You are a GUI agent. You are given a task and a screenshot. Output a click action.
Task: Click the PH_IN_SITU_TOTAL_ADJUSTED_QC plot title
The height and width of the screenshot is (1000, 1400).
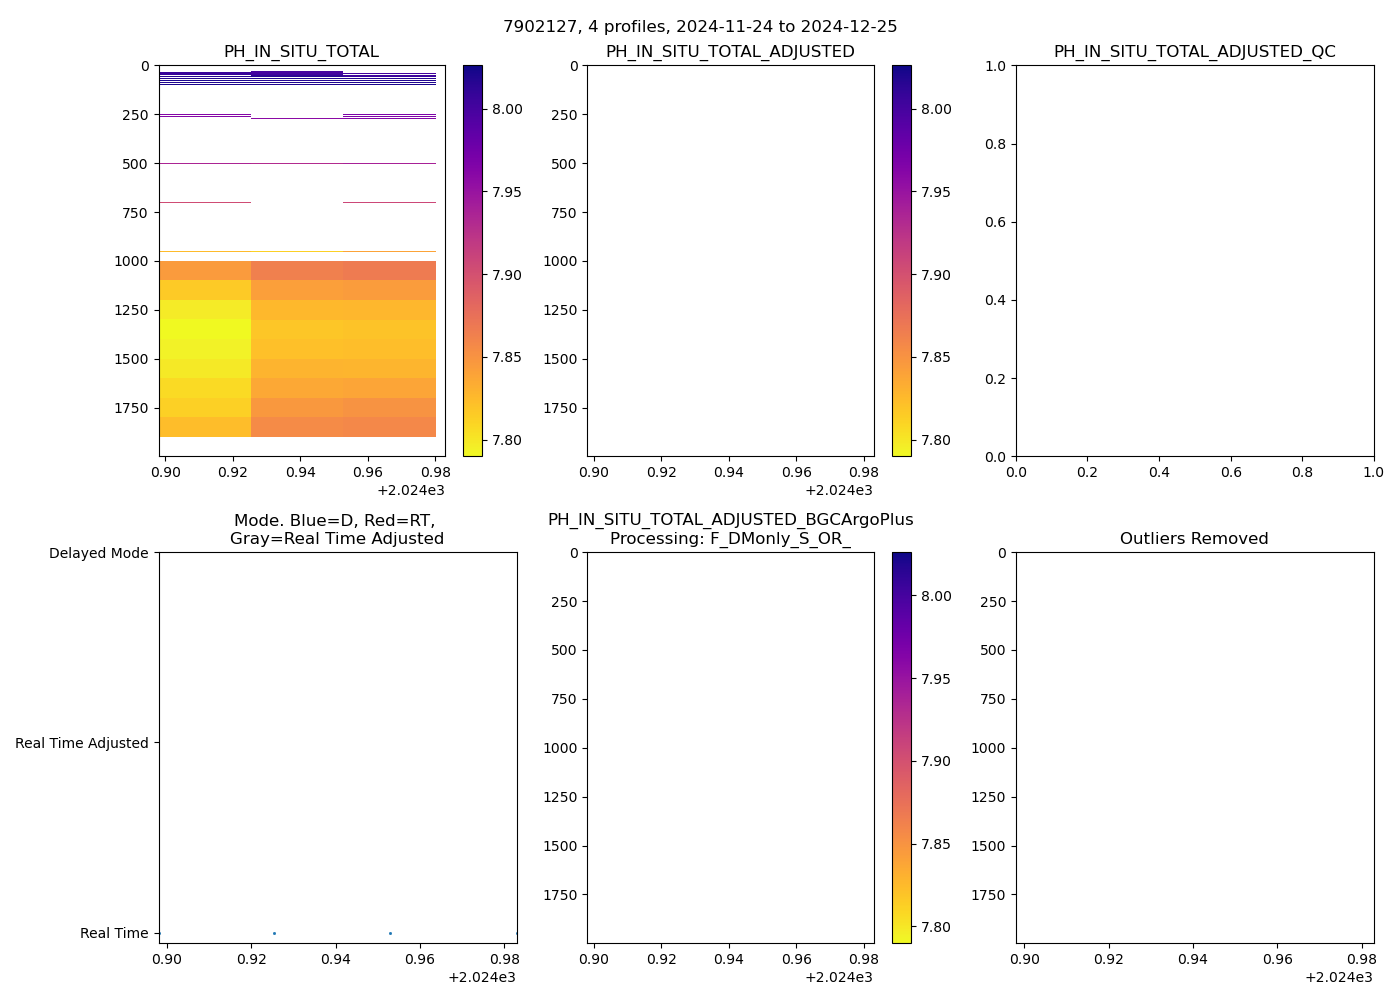click(1194, 52)
